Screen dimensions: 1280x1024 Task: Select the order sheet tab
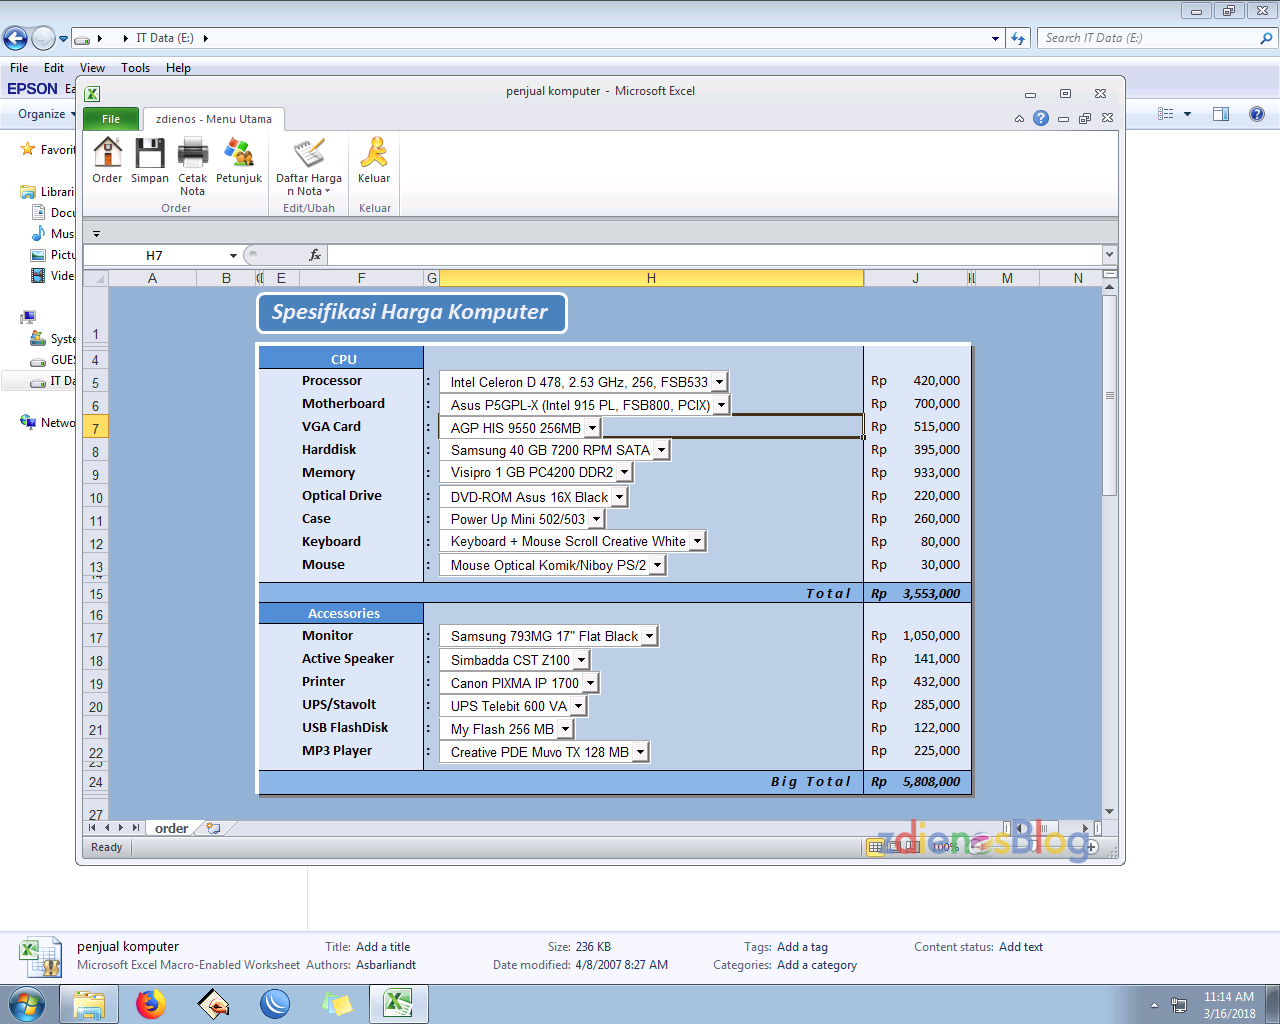[x=170, y=828]
